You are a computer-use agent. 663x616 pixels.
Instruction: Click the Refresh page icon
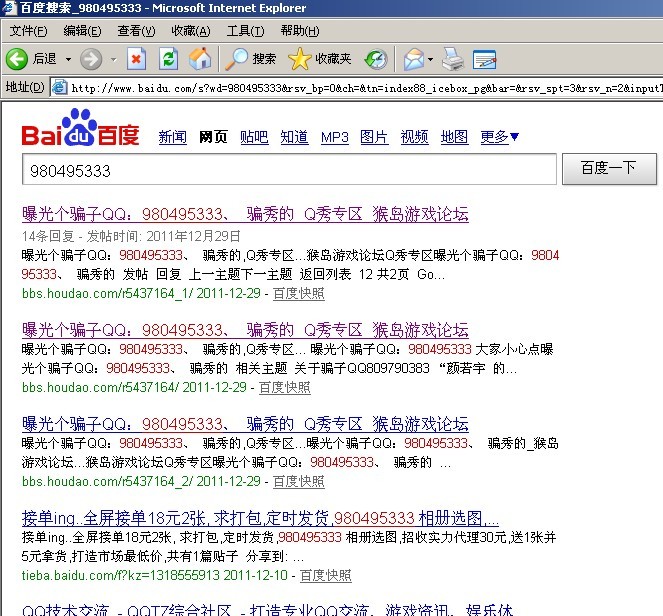tap(168, 59)
